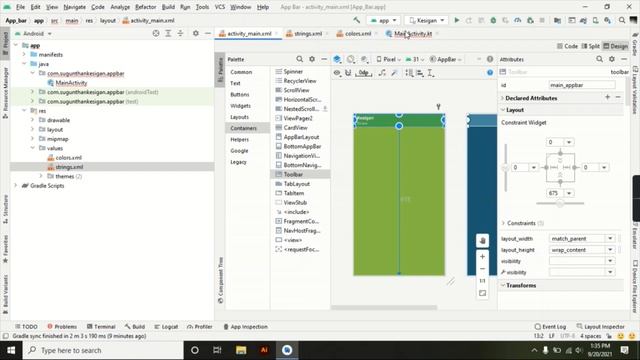The height and width of the screenshot is (360, 640).
Task: Open Logcat tool window
Action: [x=166, y=327]
